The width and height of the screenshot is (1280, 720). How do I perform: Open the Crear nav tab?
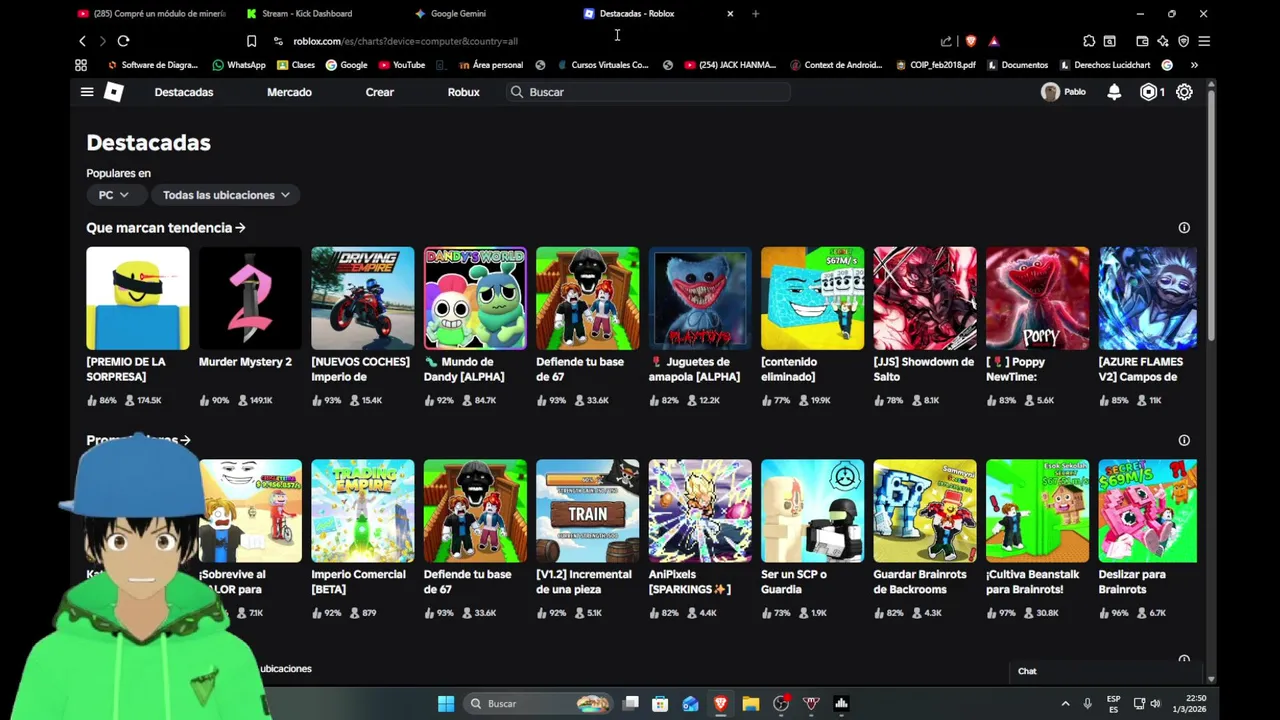tap(379, 92)
